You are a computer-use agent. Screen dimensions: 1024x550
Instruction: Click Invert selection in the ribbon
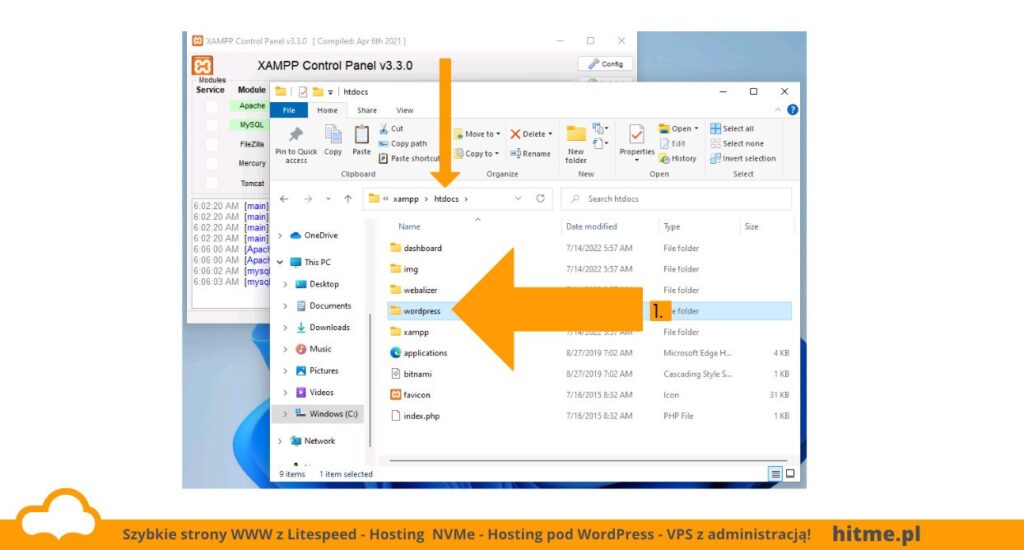click(x=743, y=159)
